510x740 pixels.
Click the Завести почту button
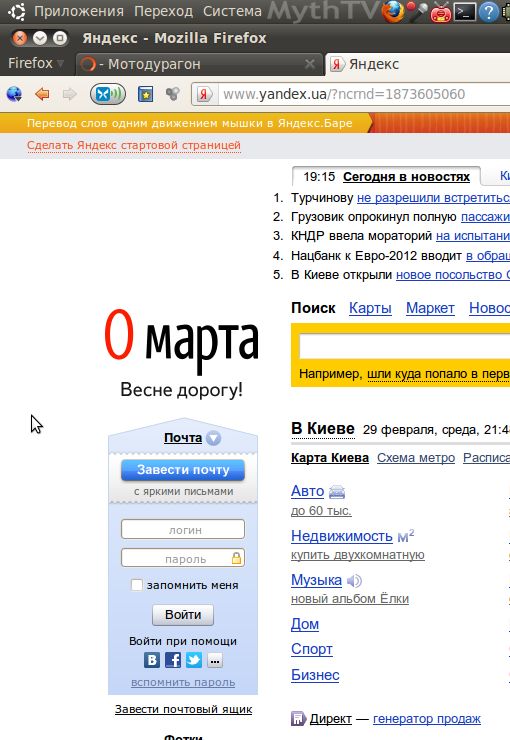(183, 470)
